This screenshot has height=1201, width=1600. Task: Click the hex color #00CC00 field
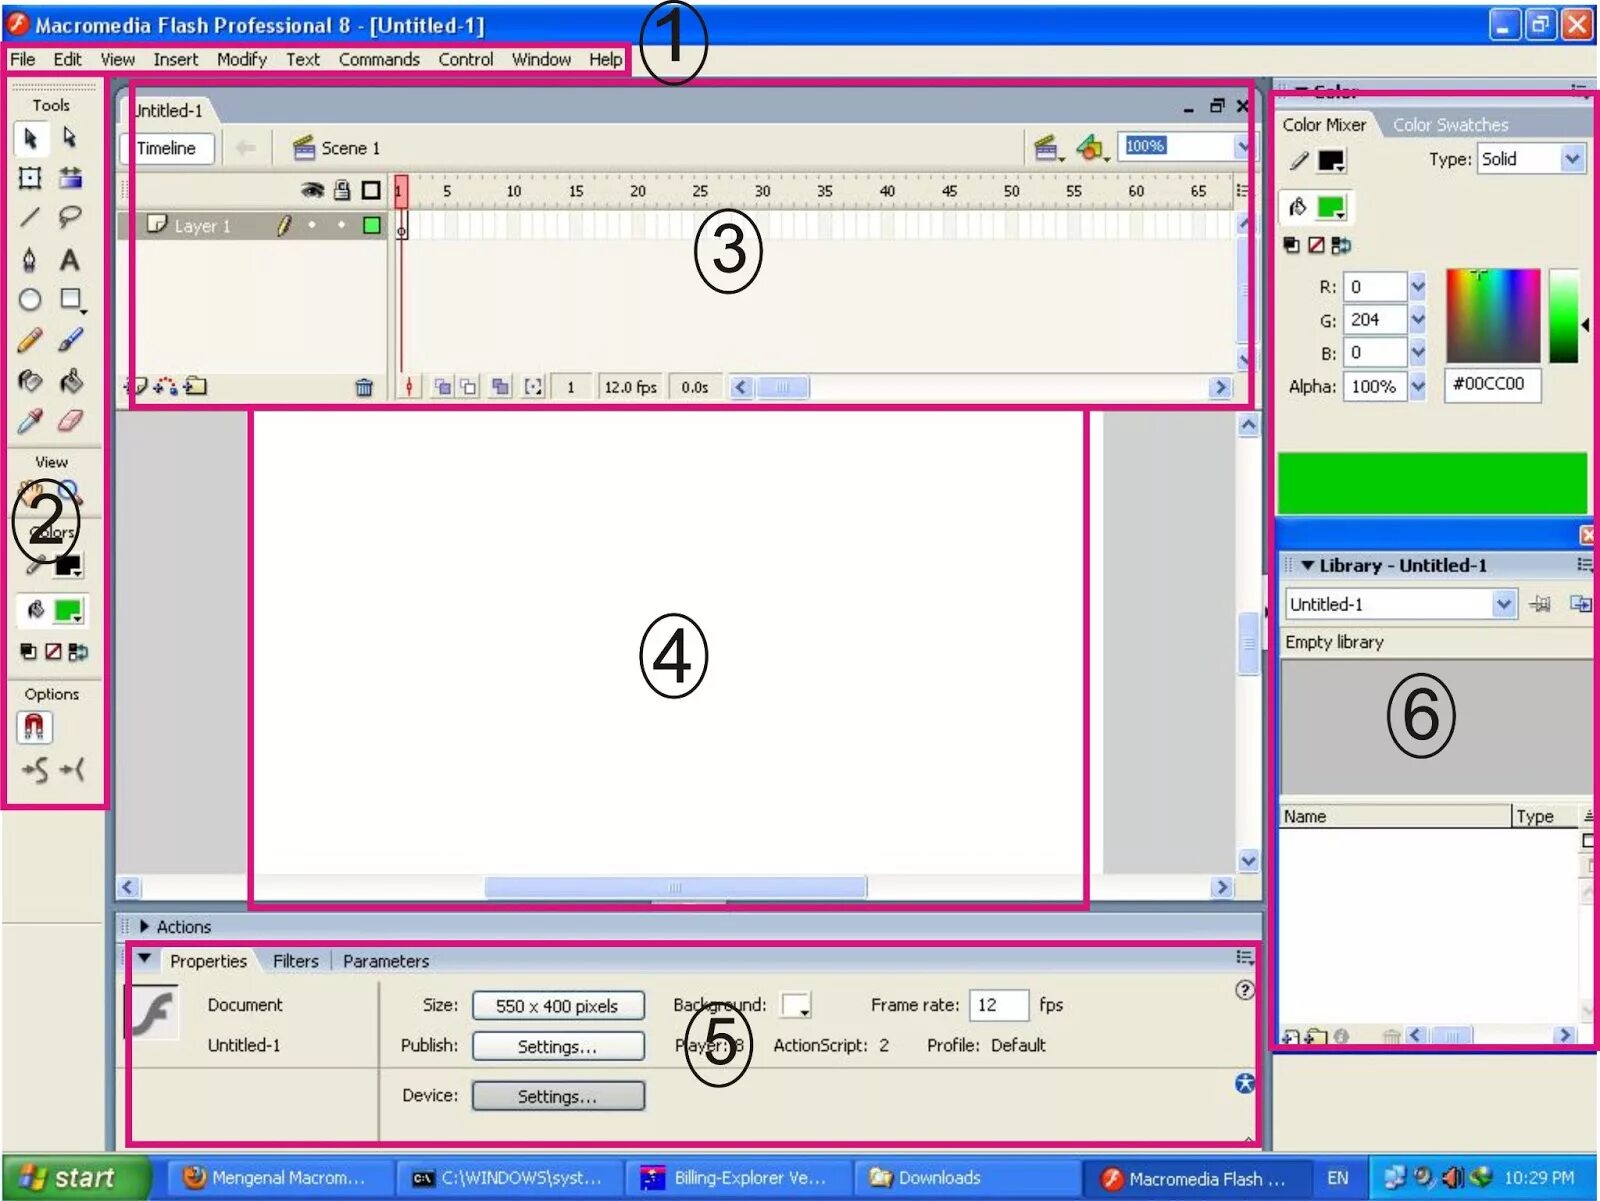tap(1493, 384)
